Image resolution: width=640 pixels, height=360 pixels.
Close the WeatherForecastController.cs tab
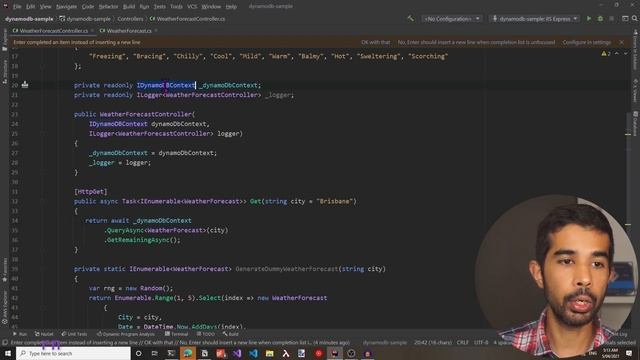(x=92, y=31)
